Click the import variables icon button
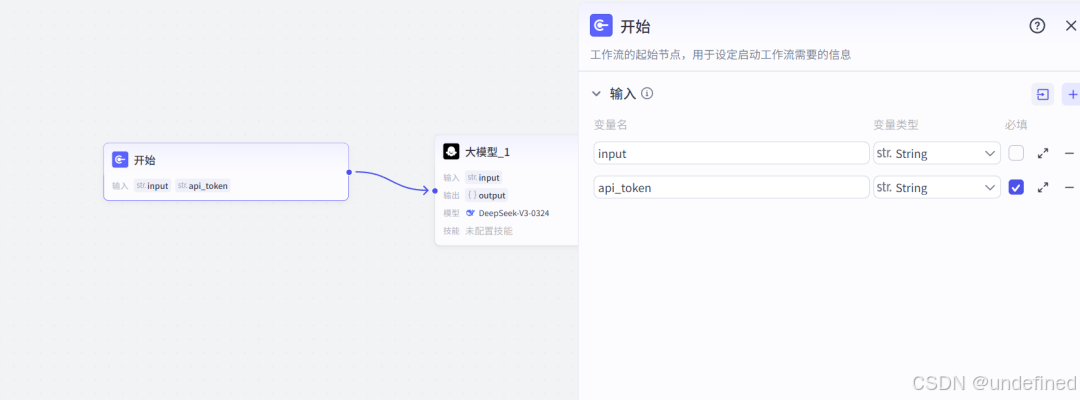The width and height of the screenshot is (1080, 400). click(1042, 94)
